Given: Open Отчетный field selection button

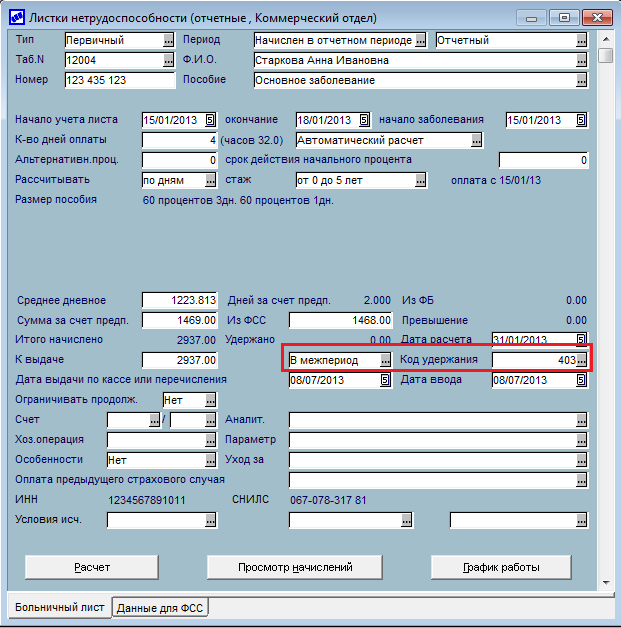Looking at the screenshot, I should click(581, 40).
